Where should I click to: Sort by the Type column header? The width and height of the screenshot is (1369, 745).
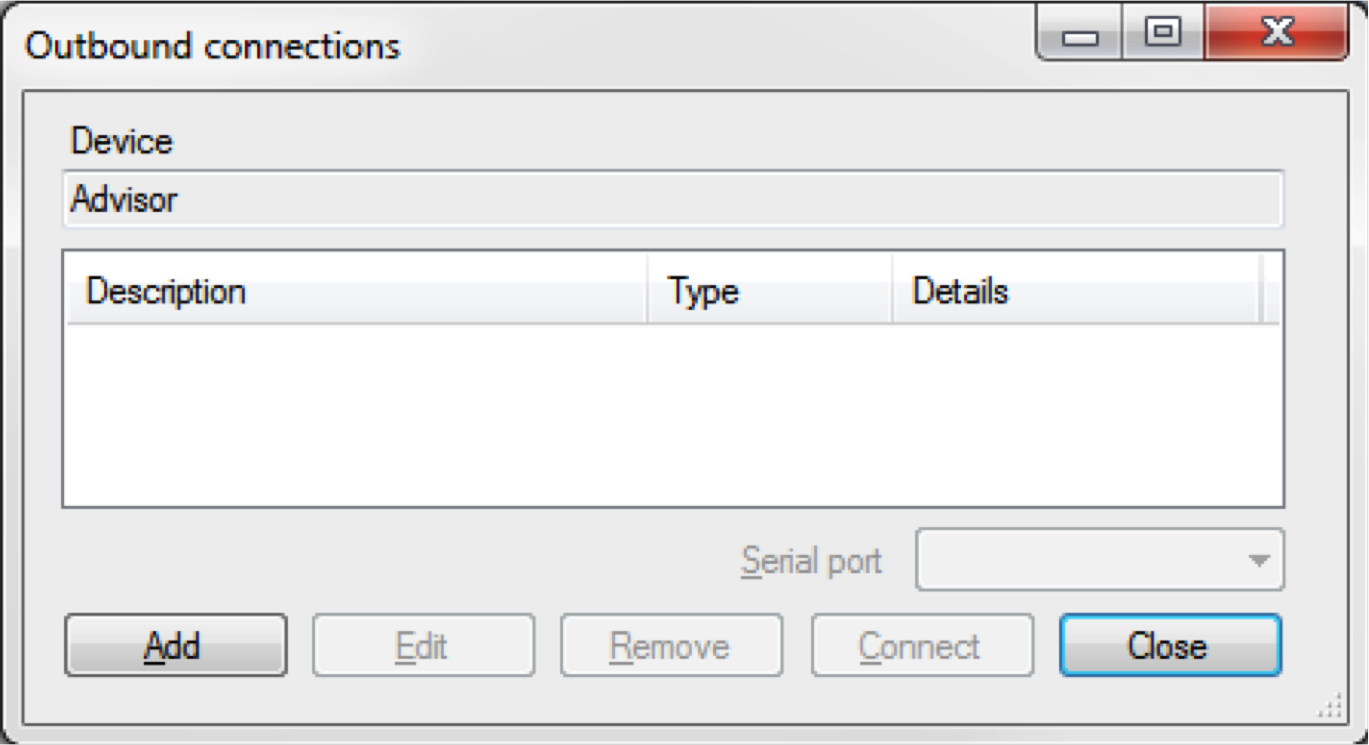pyautogui.click(x=768, y=292)
